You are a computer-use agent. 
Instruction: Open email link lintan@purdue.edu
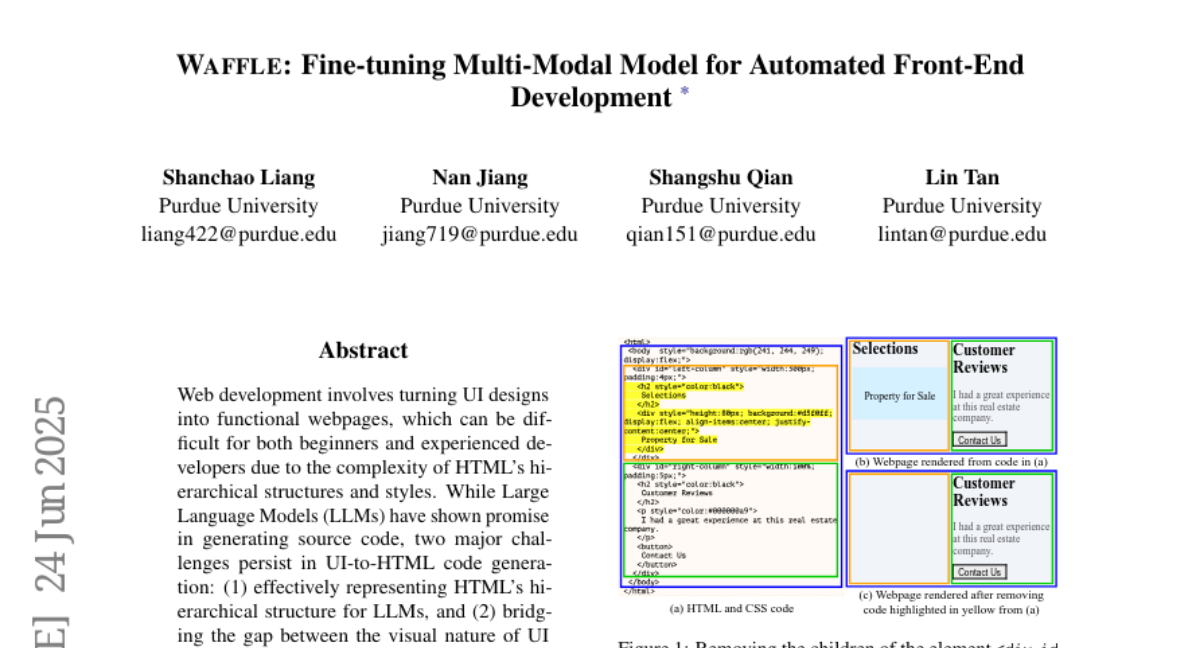tap(962, 235)
